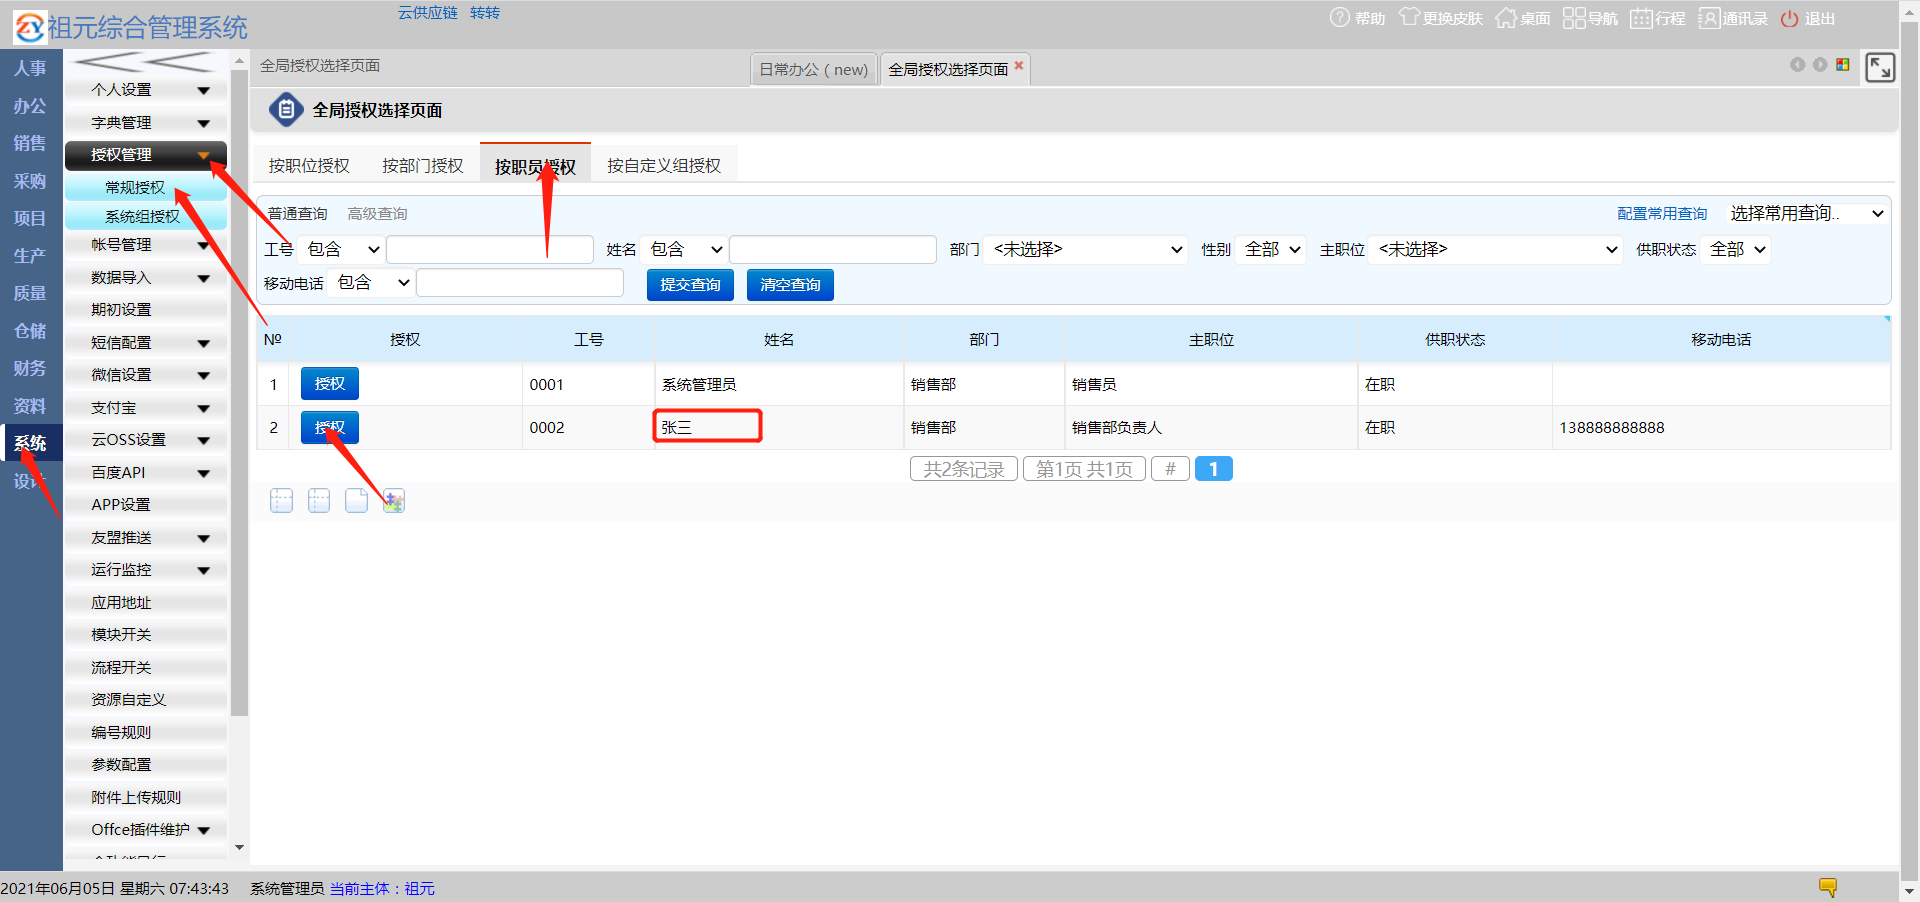Open the 性别 dropdown
This screenshot has width=1920, height=902.
[x=1271, y=250]
